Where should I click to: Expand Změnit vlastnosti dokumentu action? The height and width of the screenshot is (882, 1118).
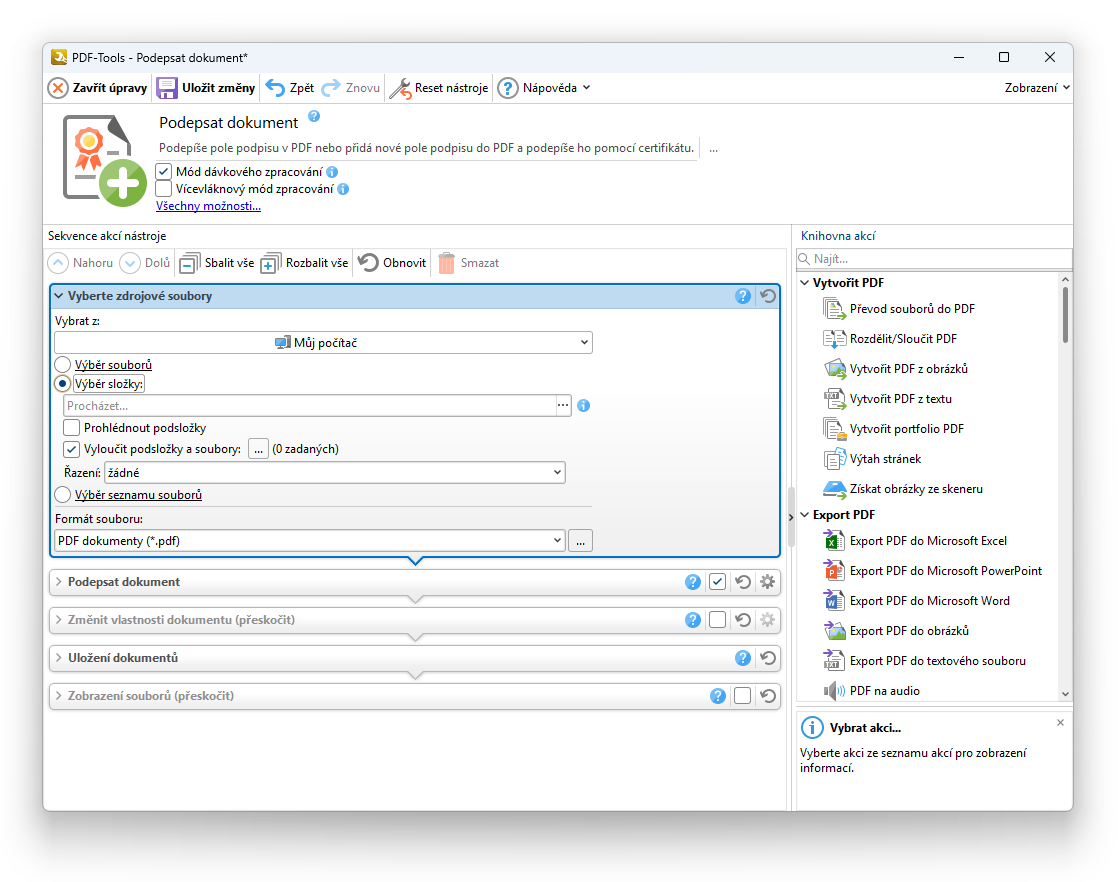pyautogui.click(x=59, y=620)
